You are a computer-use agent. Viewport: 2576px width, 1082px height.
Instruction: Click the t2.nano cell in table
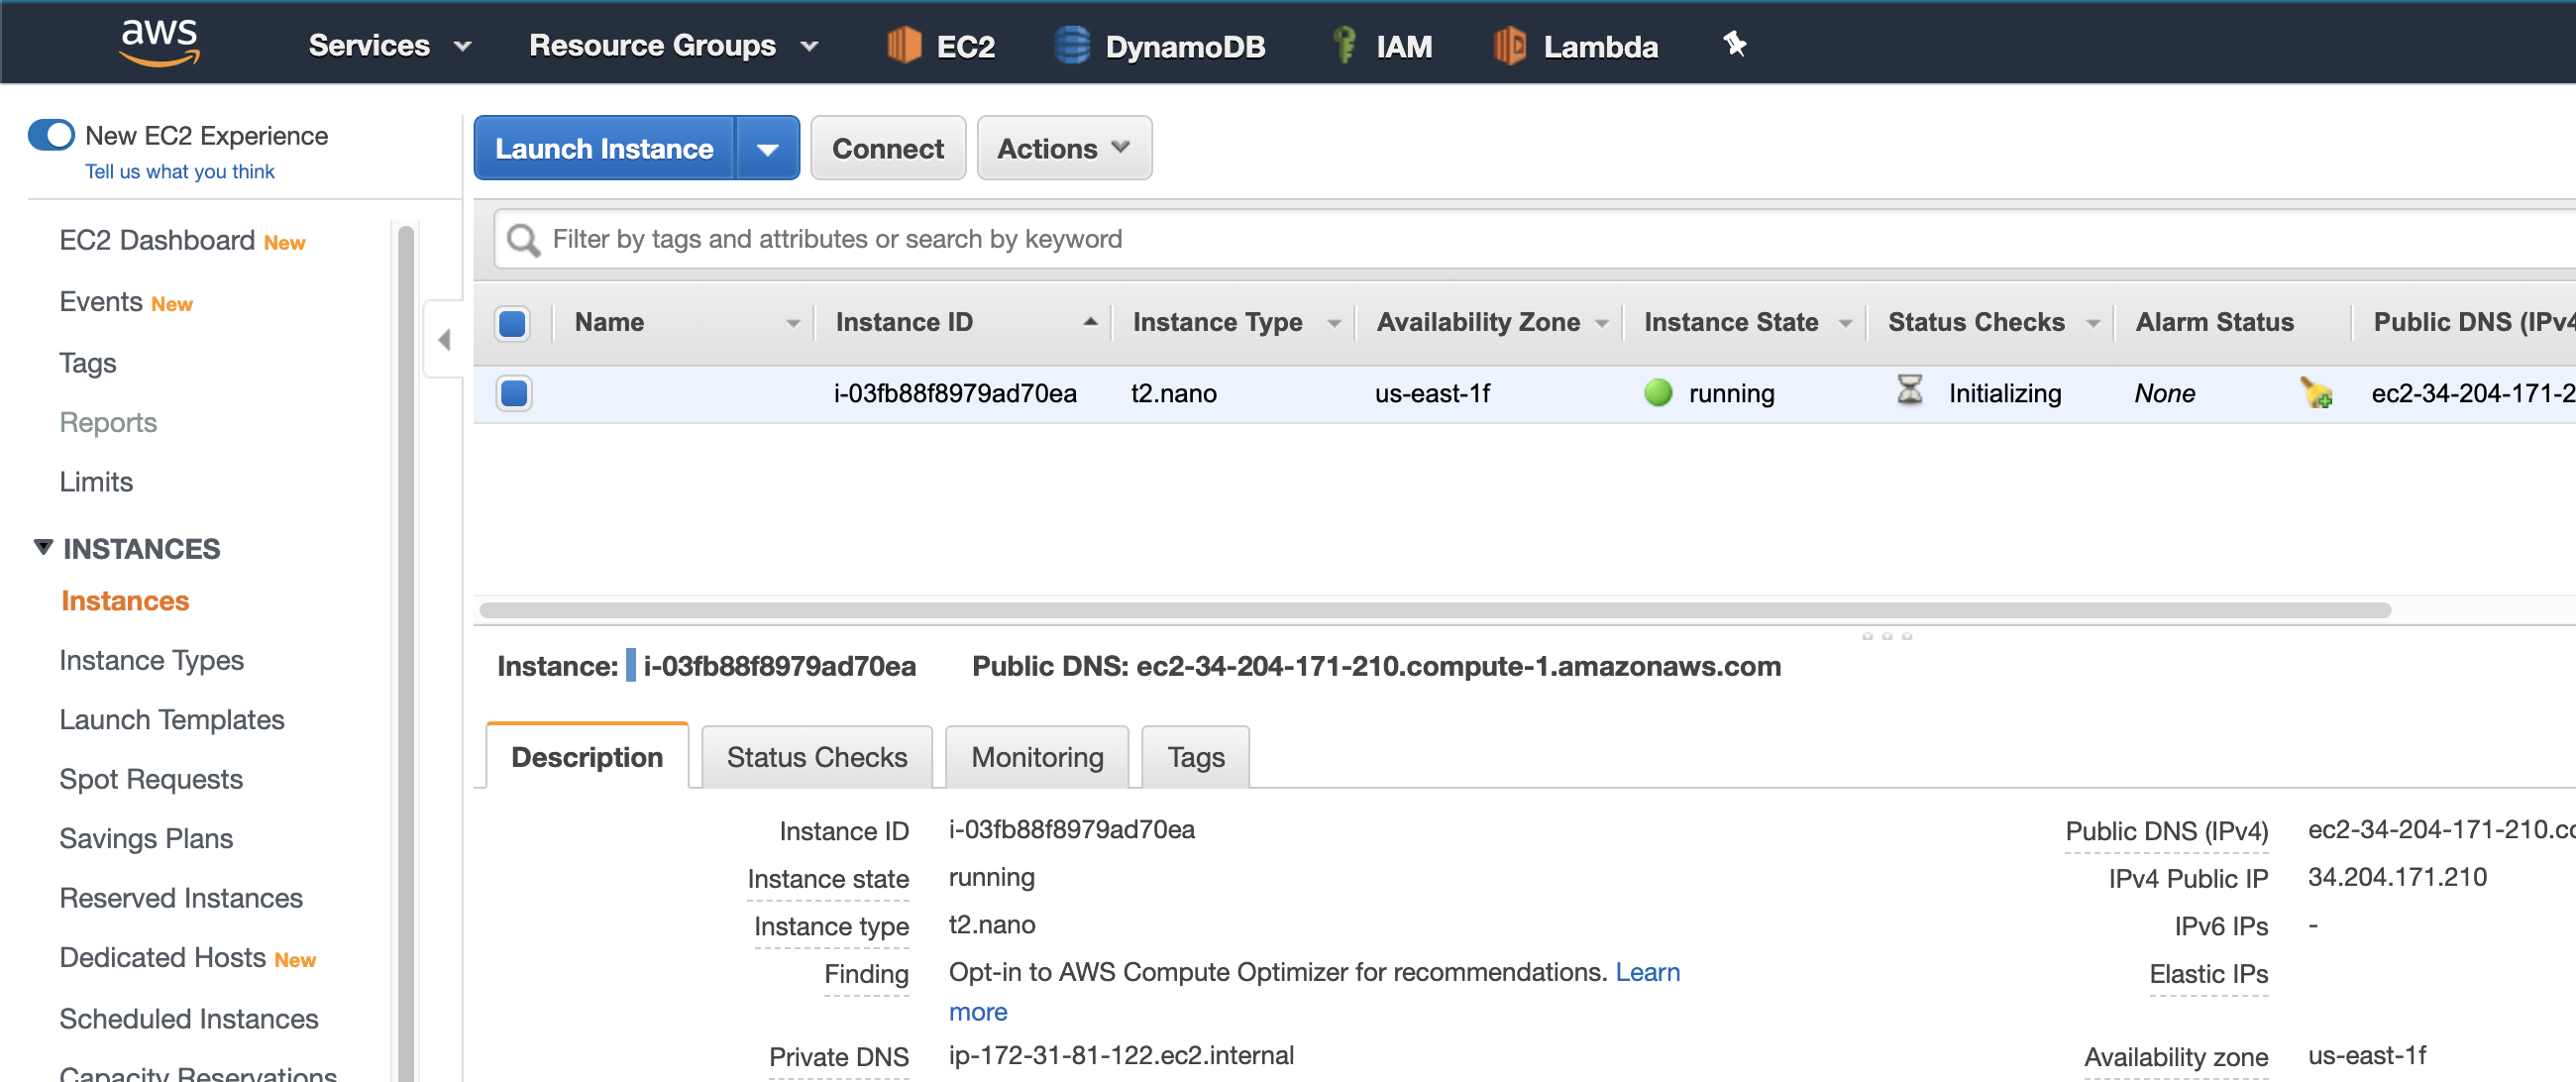[1173, 393]
